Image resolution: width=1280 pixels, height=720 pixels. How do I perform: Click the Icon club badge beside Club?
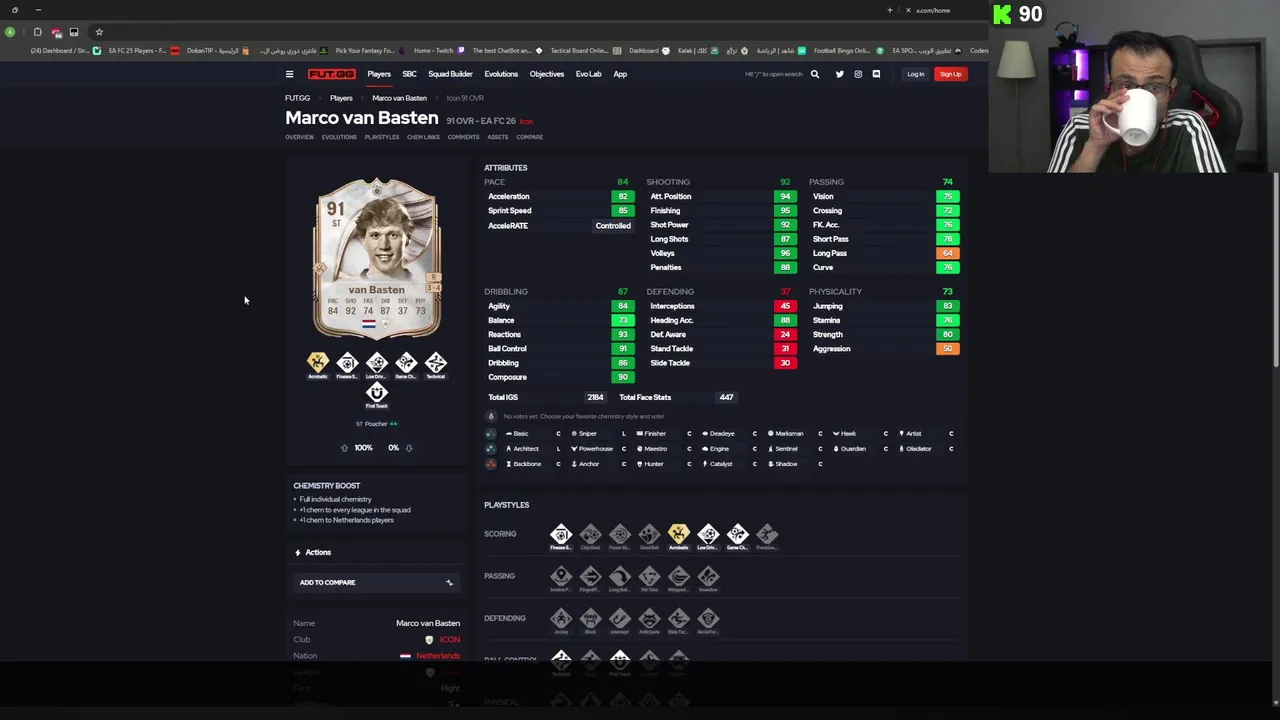(429, 640)
